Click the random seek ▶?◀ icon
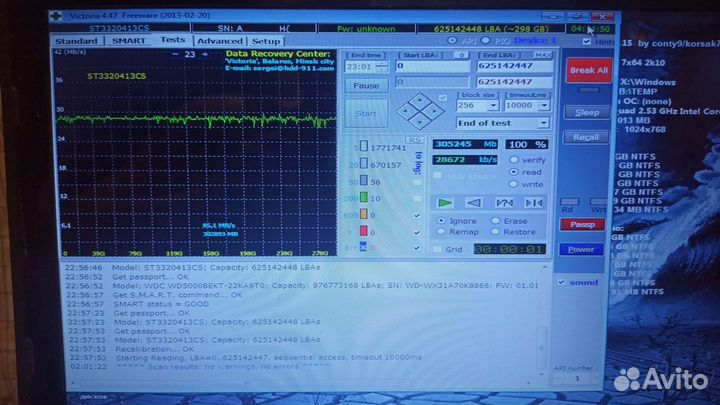This screenshot has height=405, width=720. 504,202
